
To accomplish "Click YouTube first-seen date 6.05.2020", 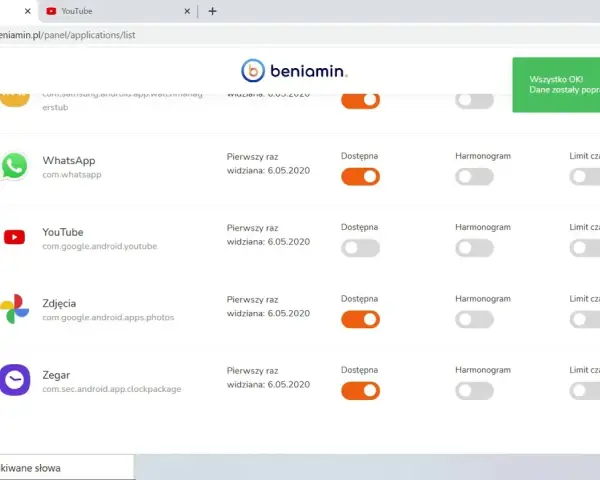I will click(289, 242).
